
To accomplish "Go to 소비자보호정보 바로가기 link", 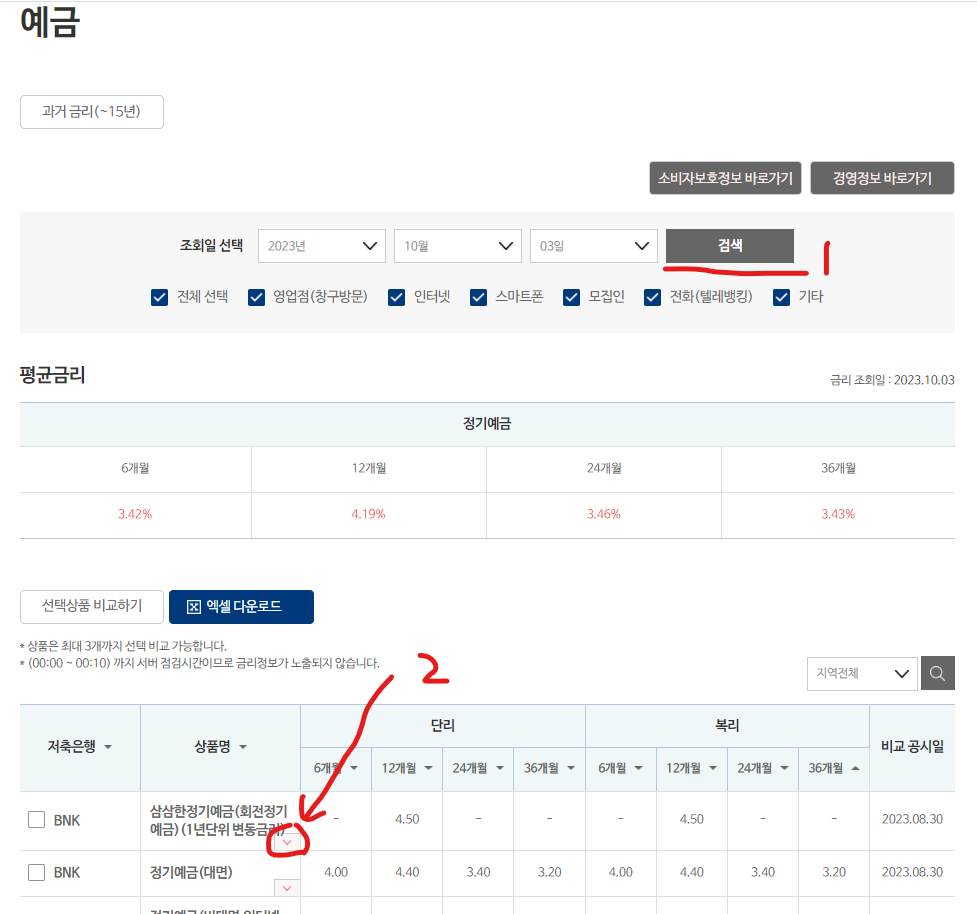I will click(x=725, y=178).
